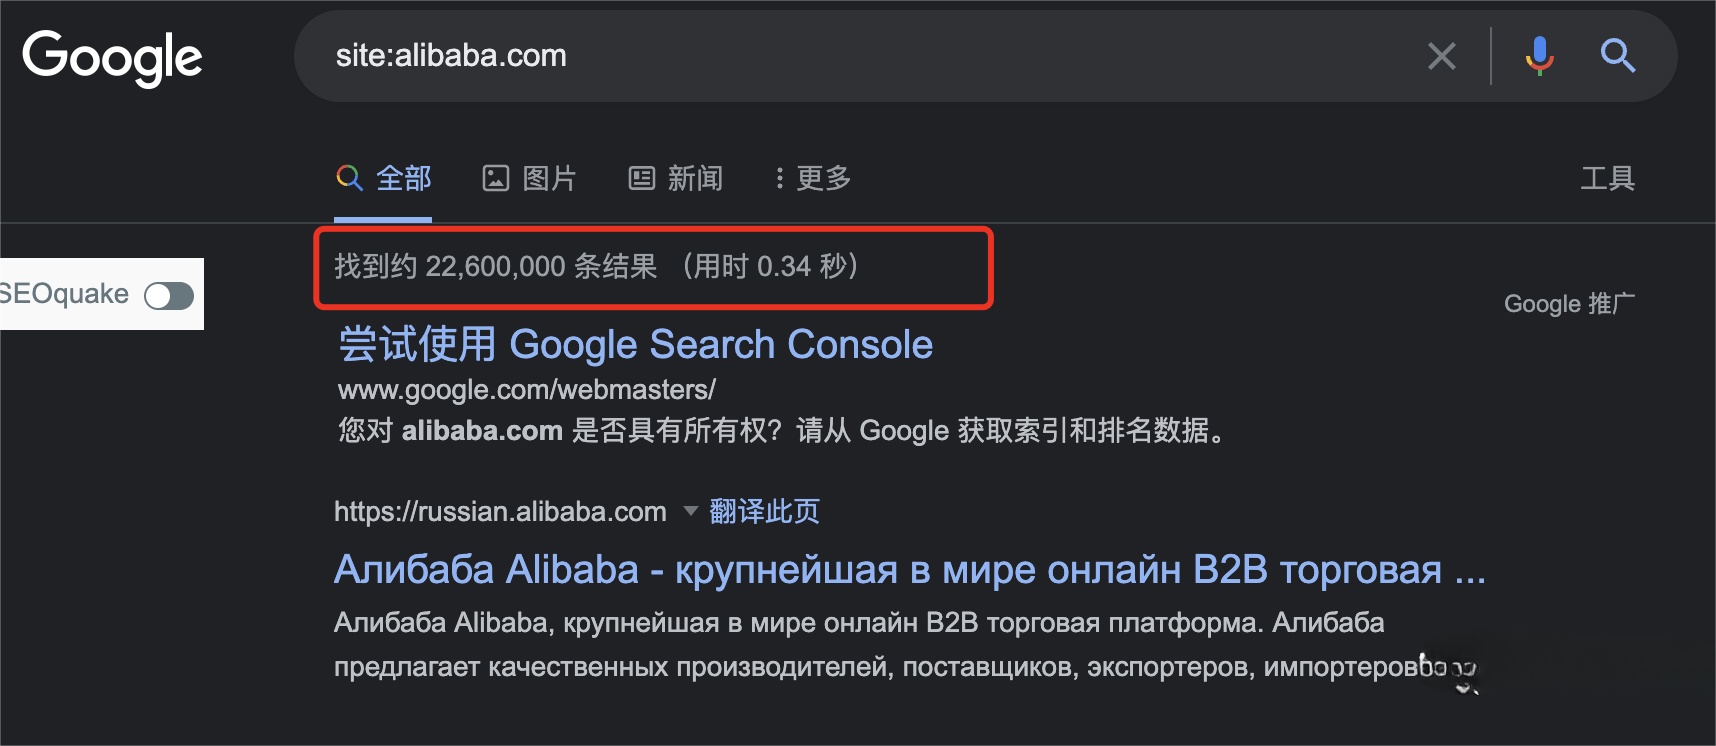Open the Алибаба Alibaba result title
The image size is (1716, 746).
coord(910,569)
